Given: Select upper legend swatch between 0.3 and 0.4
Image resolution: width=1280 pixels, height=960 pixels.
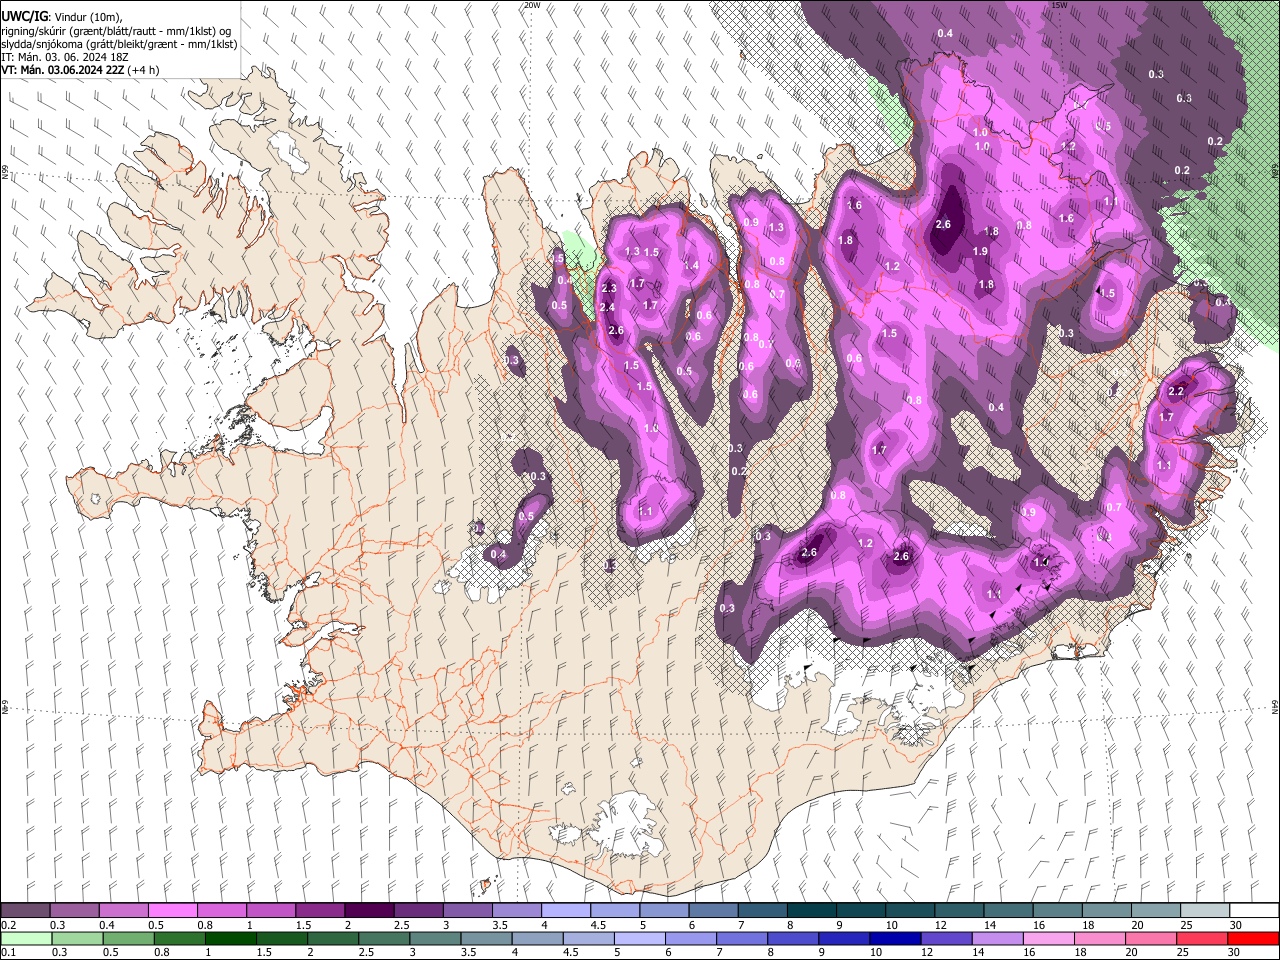Looking at the screenshot, I should 74,911.
